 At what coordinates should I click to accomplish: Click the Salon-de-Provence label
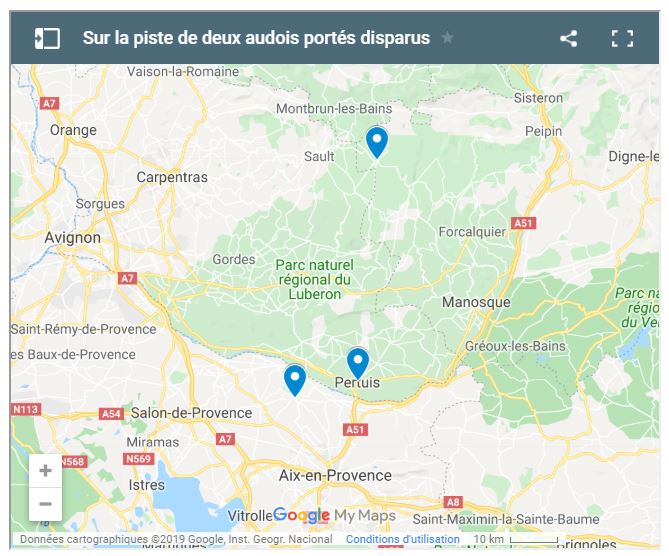(x=191, y=413)
